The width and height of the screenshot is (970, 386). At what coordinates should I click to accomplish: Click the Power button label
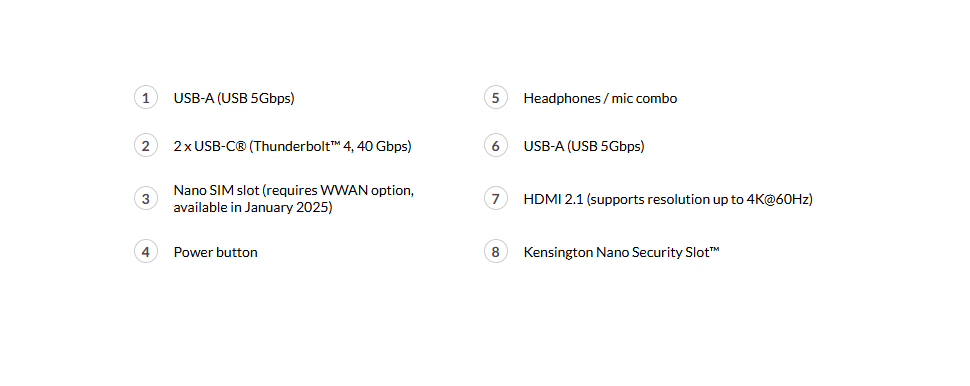(215, 252)
